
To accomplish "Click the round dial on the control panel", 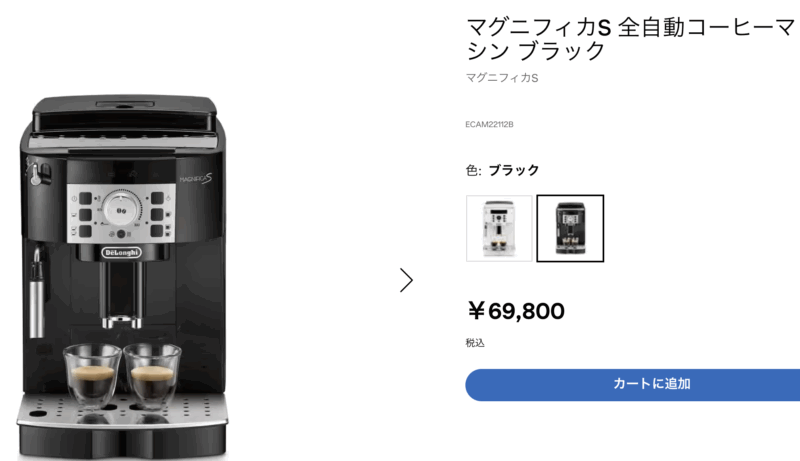I will 121,209.
